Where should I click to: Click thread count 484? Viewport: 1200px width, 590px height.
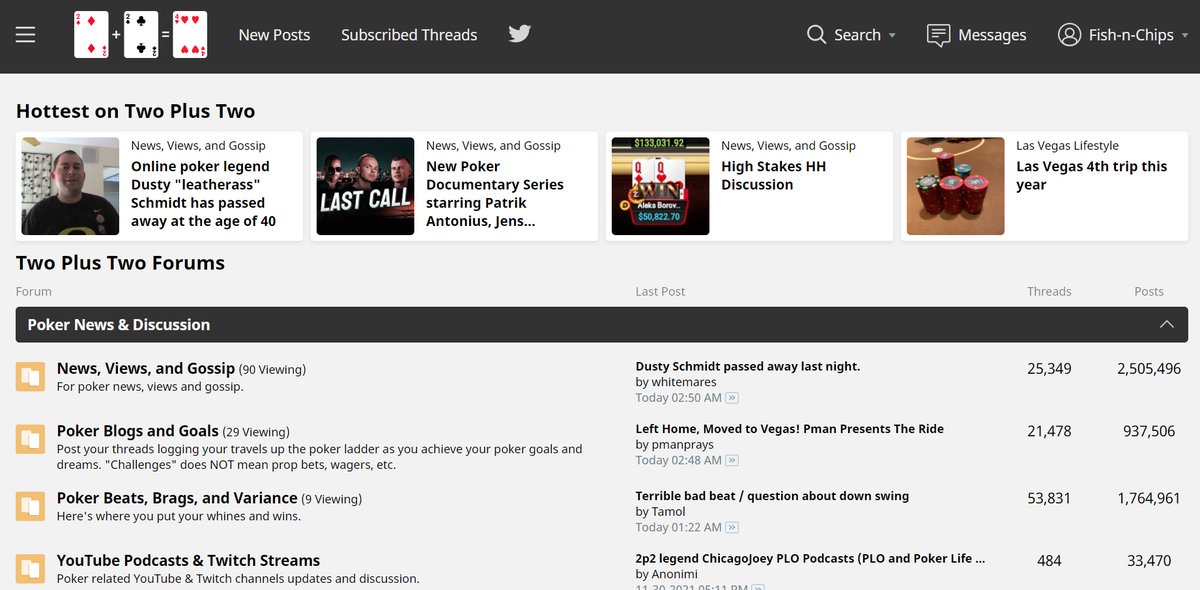point(1049,561)
